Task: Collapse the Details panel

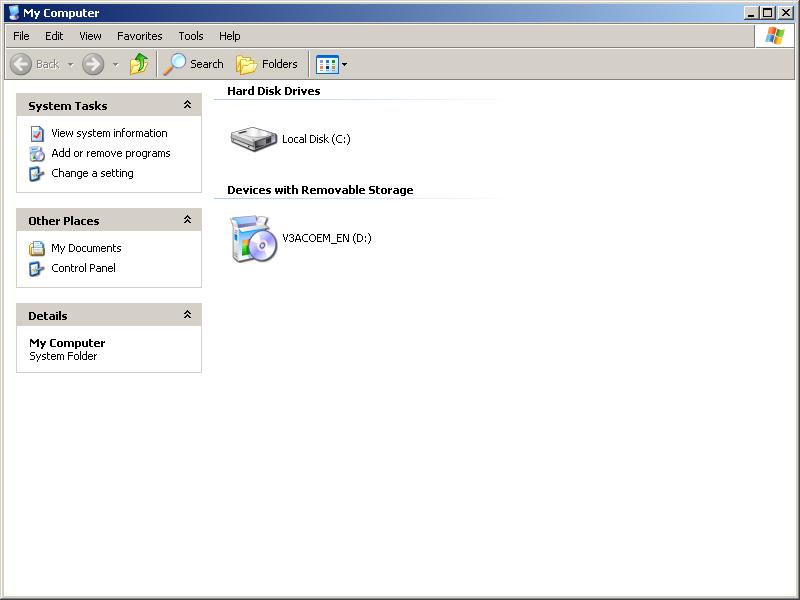Action: pyautogui.click(x=187, y=314)
